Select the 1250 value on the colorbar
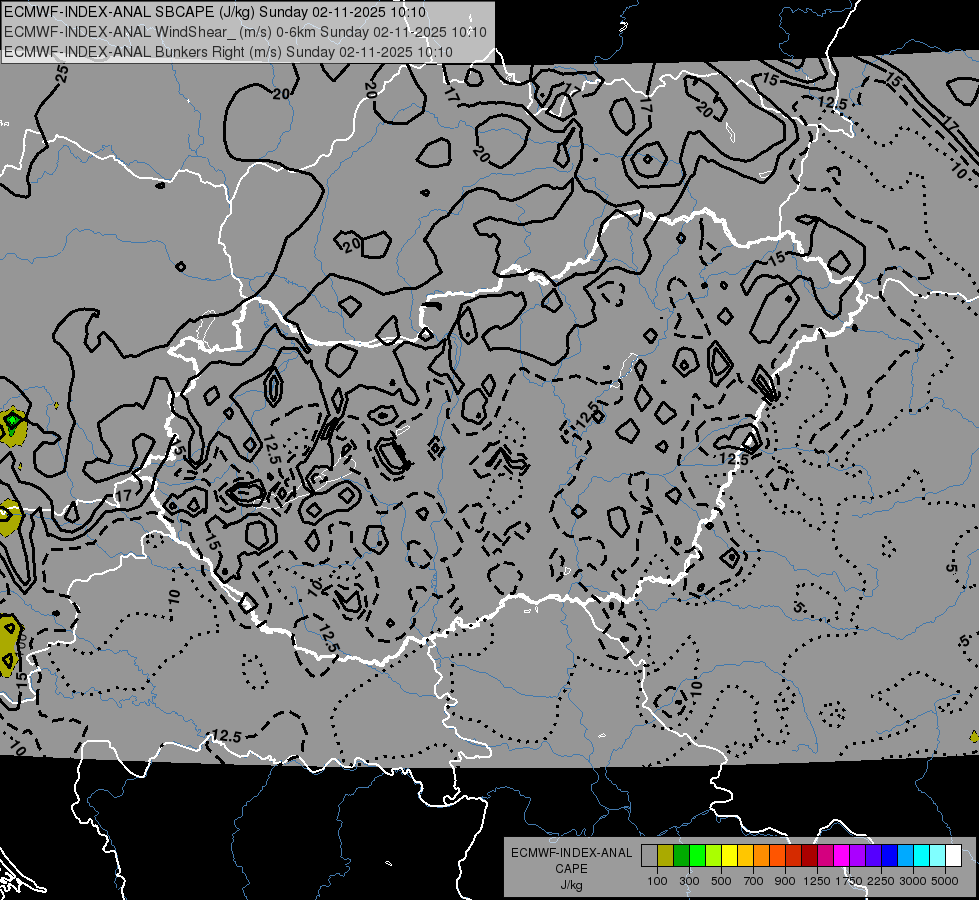 [x=817, y=881]
